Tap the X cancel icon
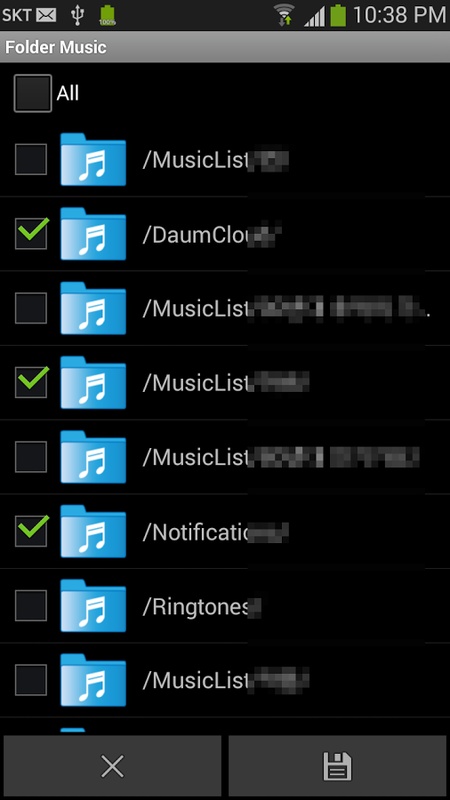This screenshot has height=800, width=450. (112, 766)
